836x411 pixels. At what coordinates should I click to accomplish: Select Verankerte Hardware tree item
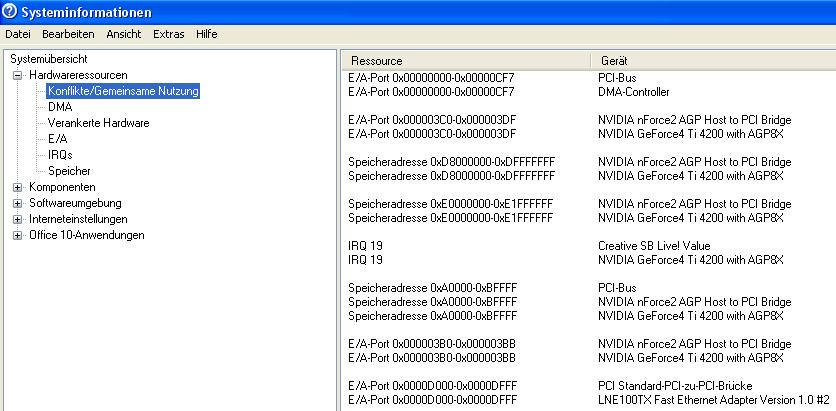click(99, 123)
